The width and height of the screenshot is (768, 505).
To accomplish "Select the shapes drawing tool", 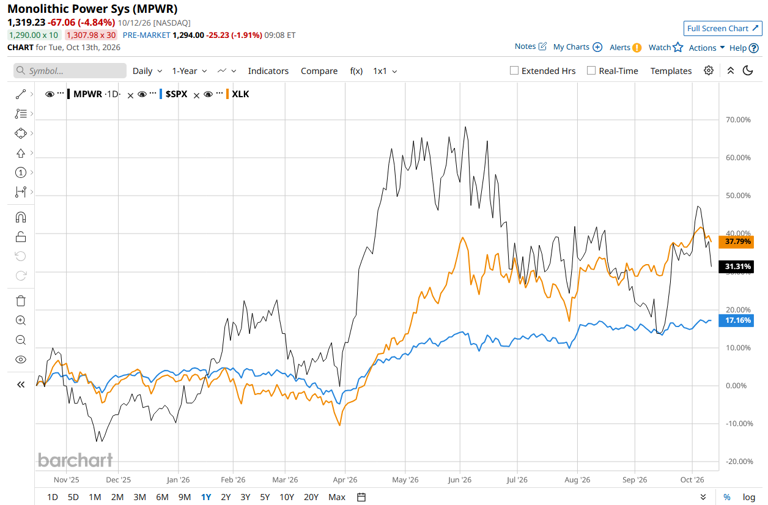I will pyautogui.click(x=21, y=133).
